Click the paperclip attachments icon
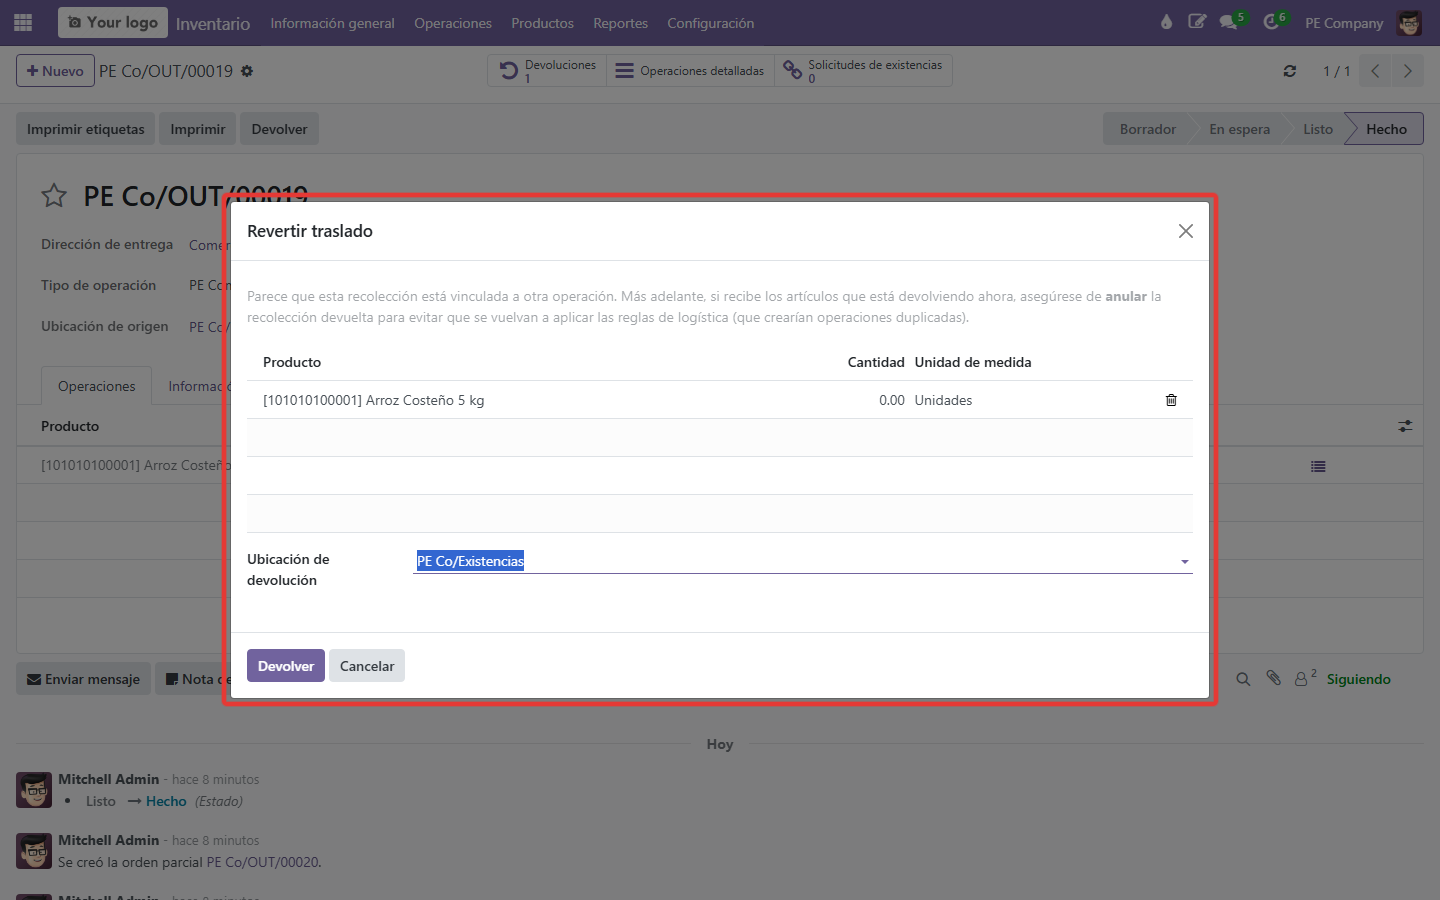Screen dimensions: 1440x900 pos(1273,678)
